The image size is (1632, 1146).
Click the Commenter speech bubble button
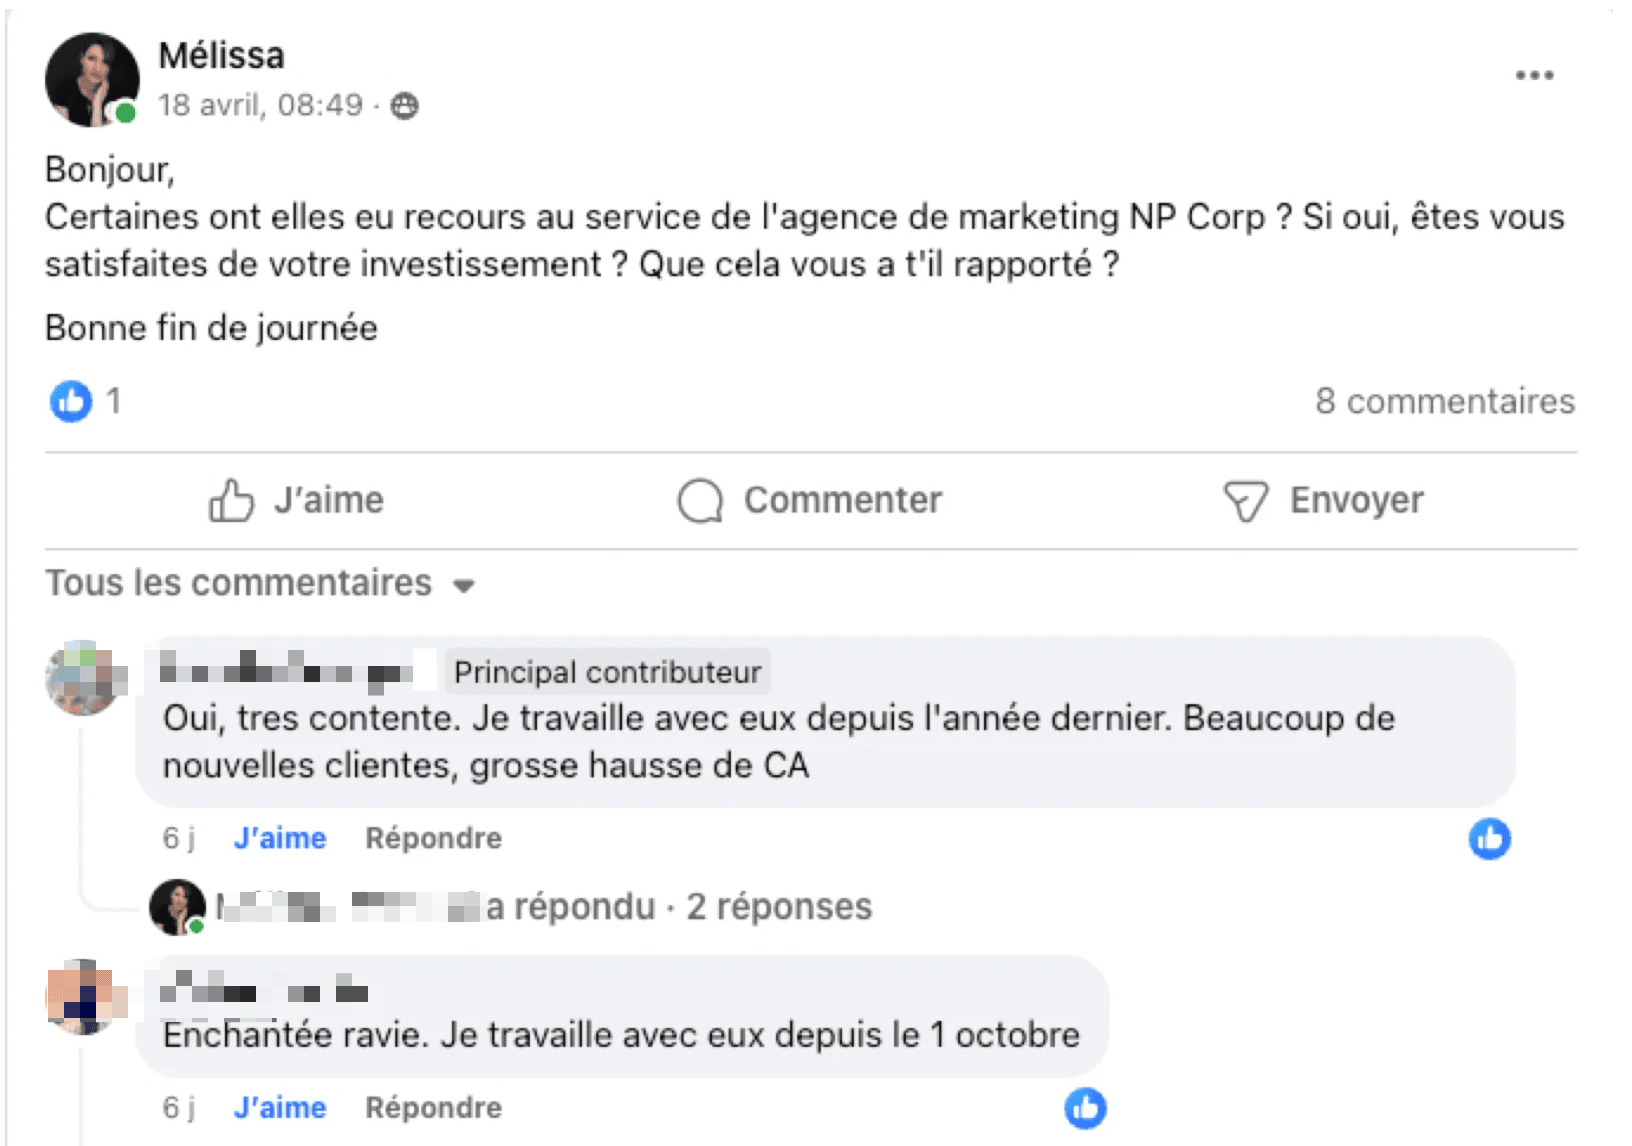(x=810, y=500)
